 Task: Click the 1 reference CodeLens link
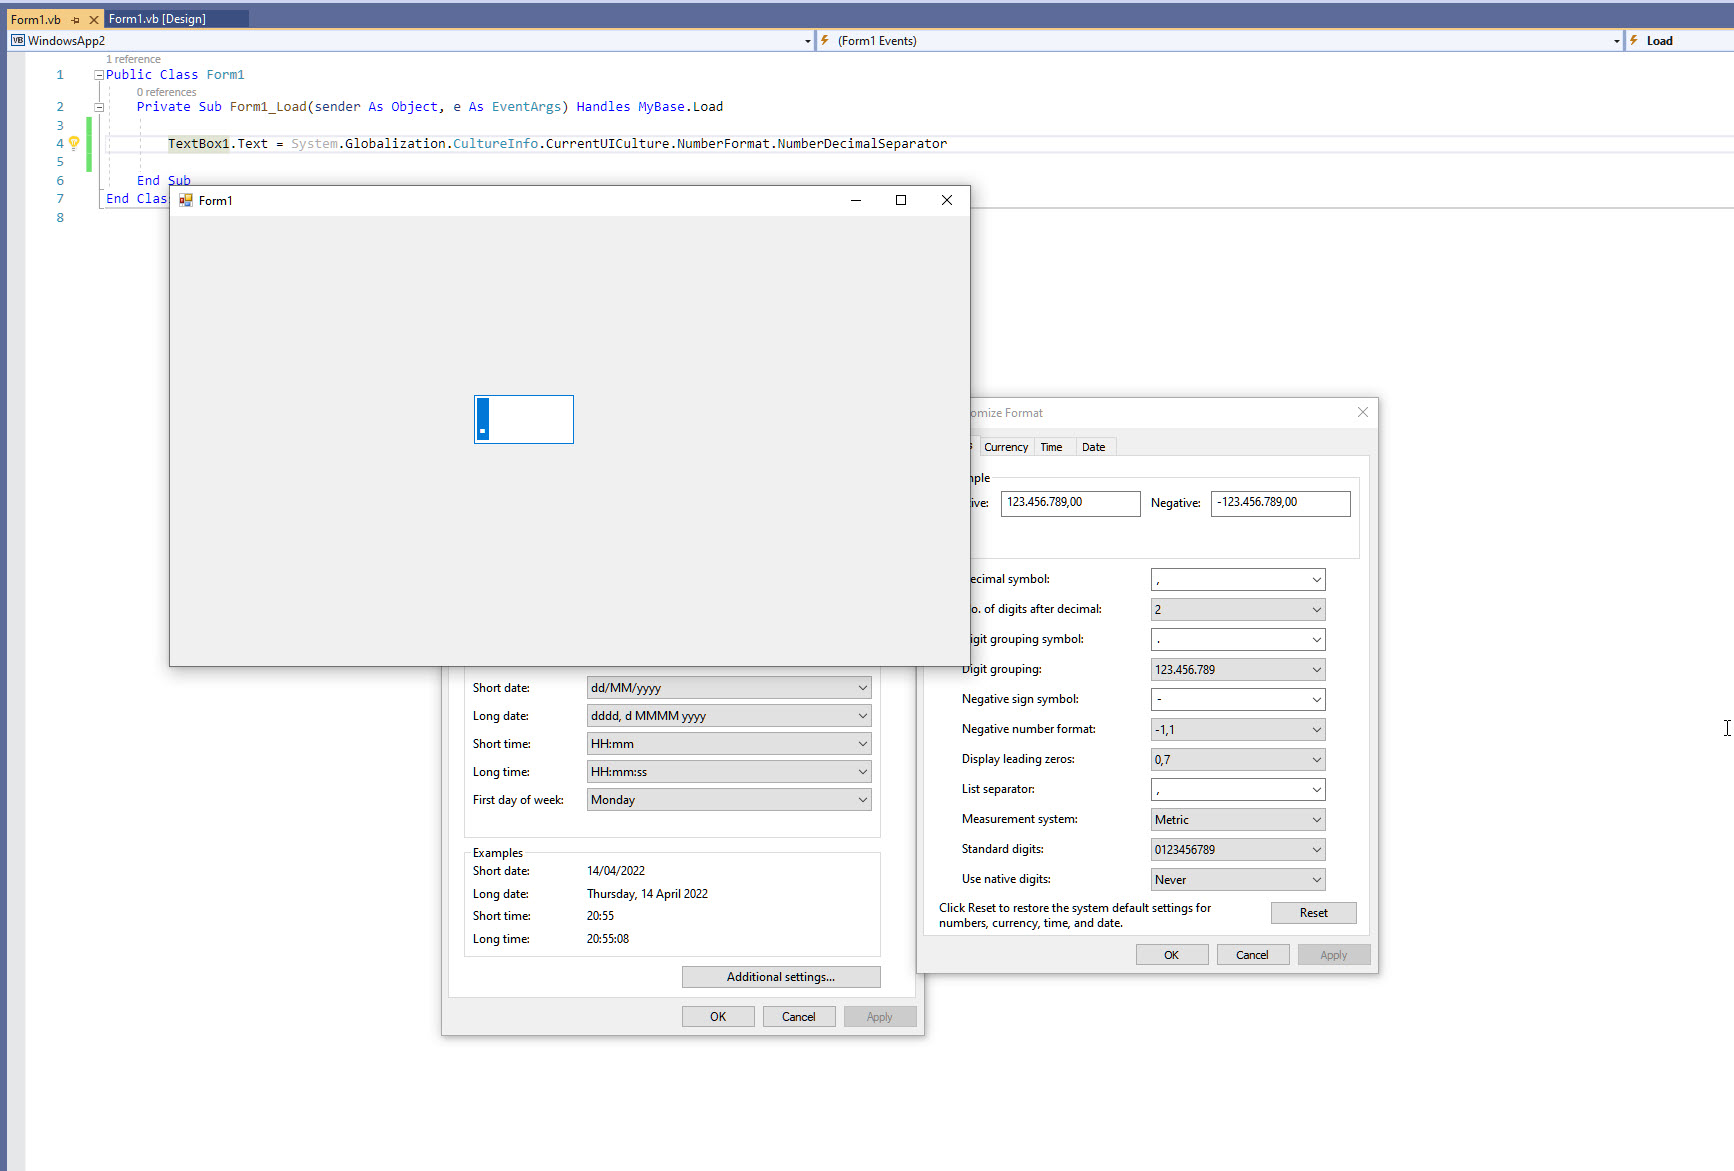[133, 59]
